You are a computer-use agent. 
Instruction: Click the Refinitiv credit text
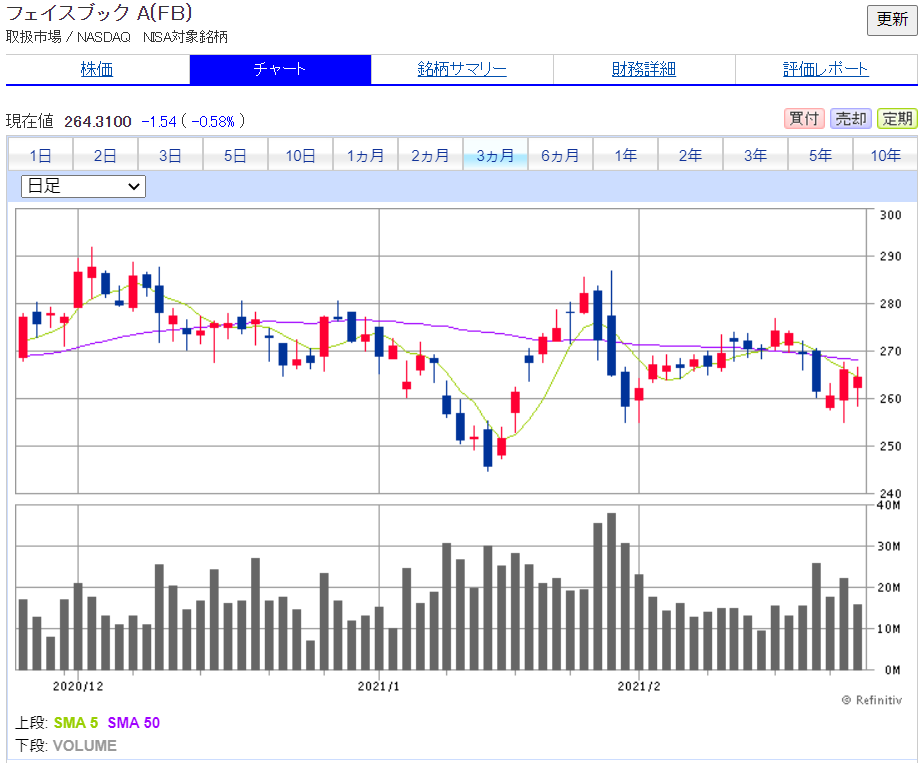point(872,700)
